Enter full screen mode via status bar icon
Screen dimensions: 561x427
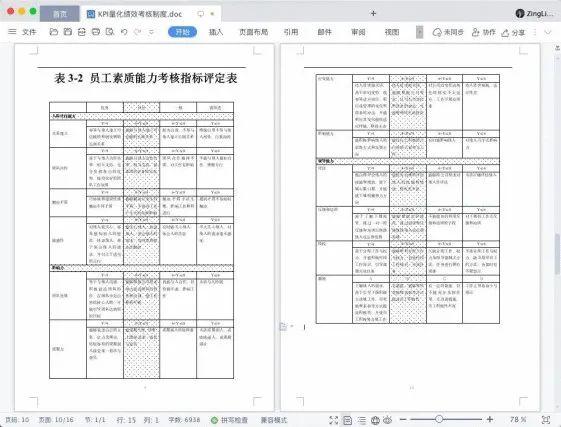coord(333,420)
